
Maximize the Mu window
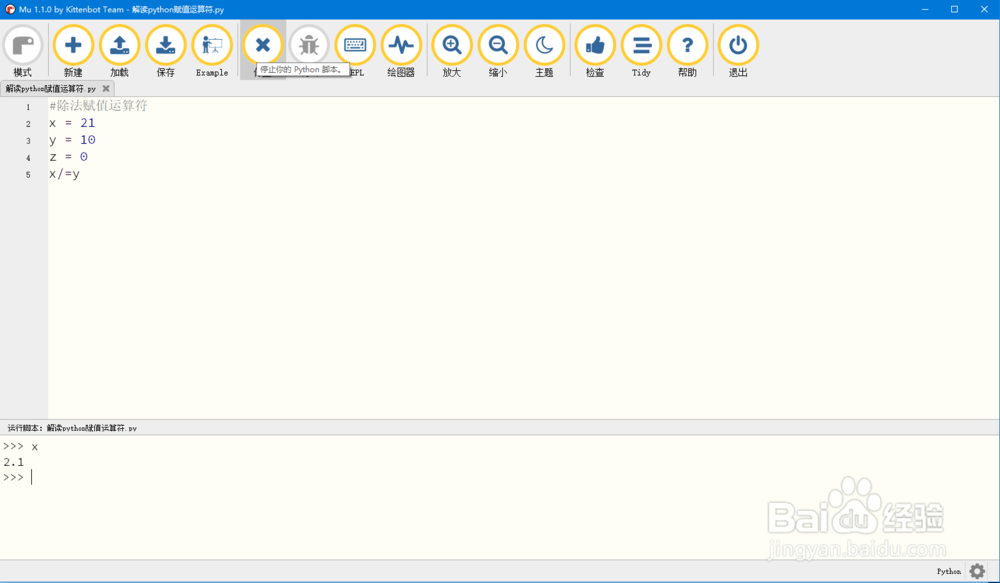tap(955, 10)
